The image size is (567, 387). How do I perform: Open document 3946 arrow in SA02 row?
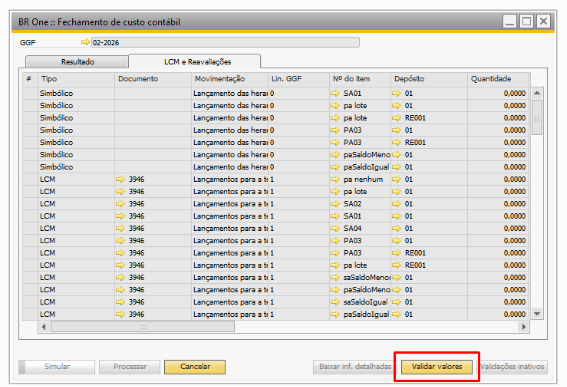tap(120, 204)
